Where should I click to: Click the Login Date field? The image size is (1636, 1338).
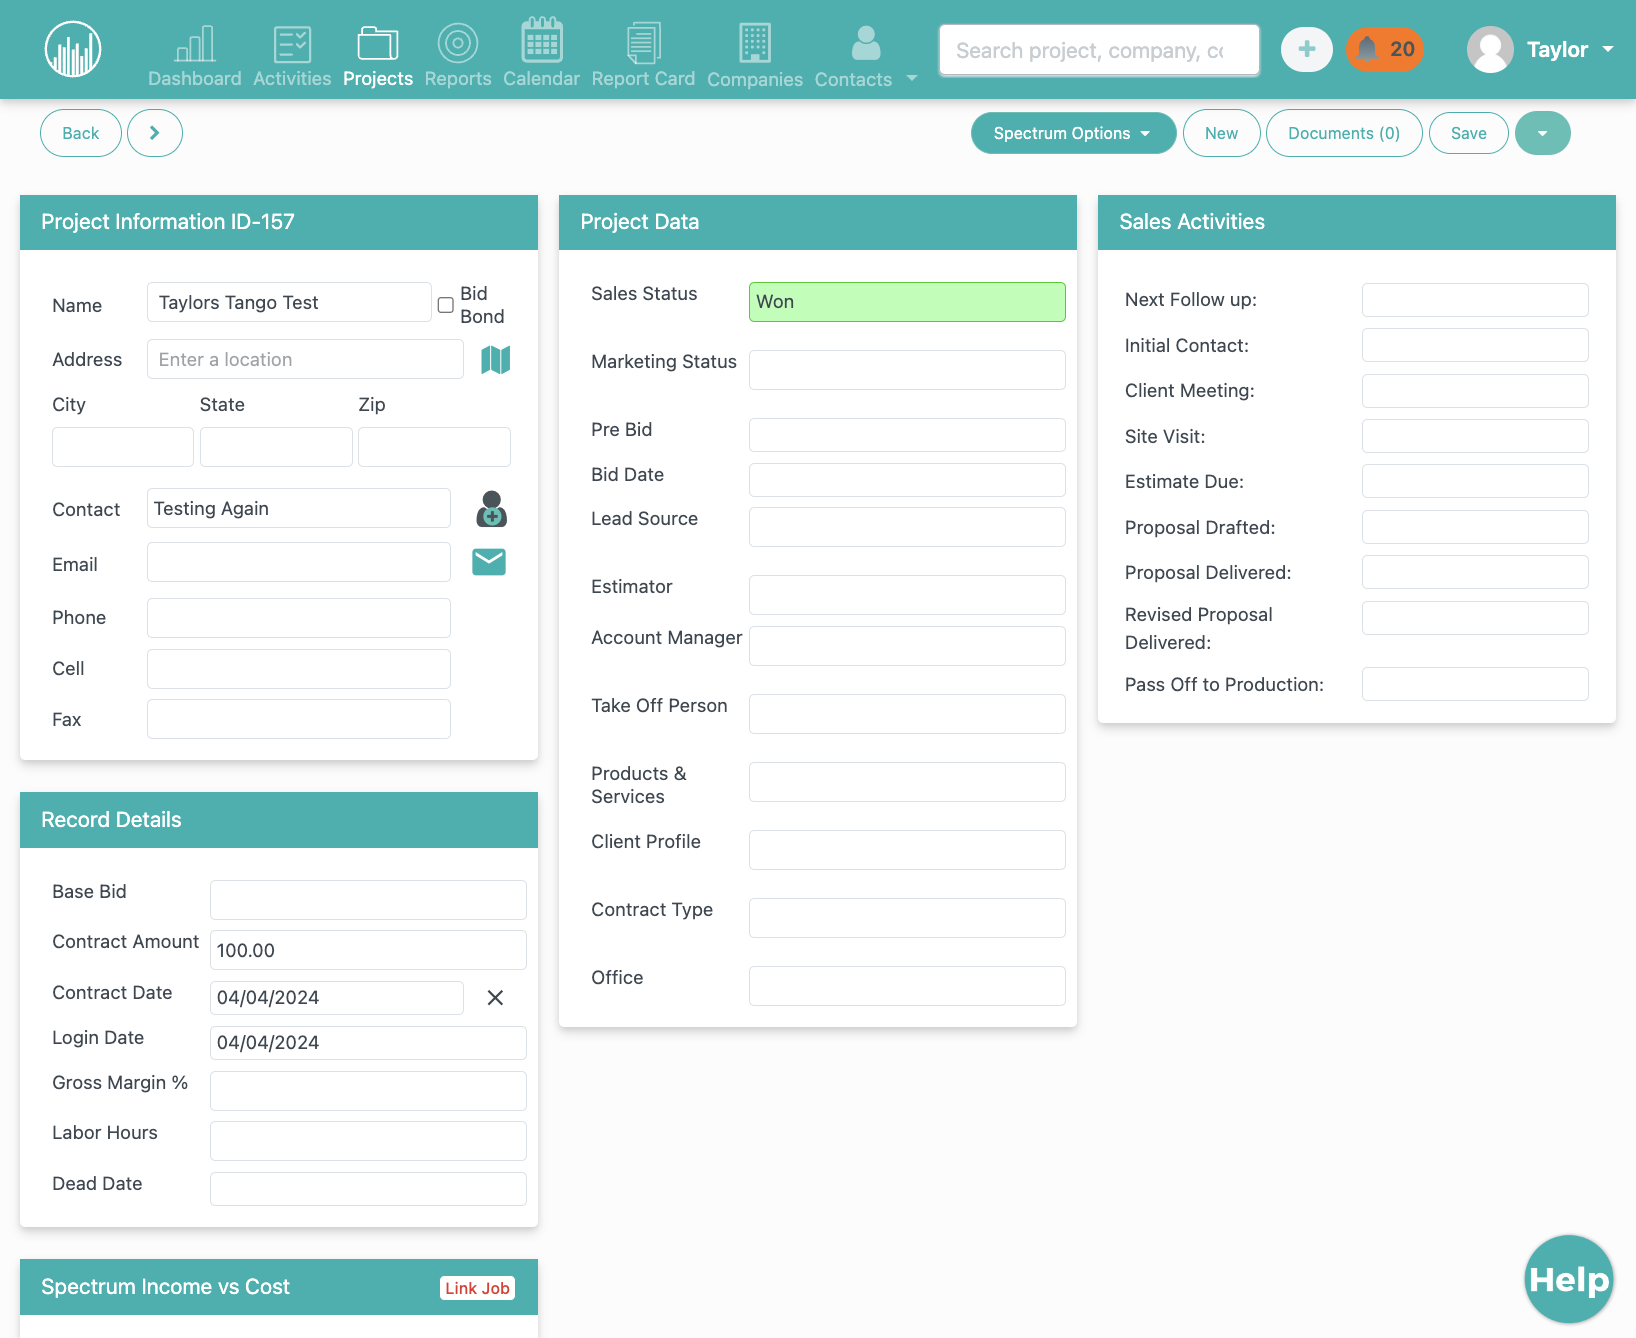[368, 1043]
